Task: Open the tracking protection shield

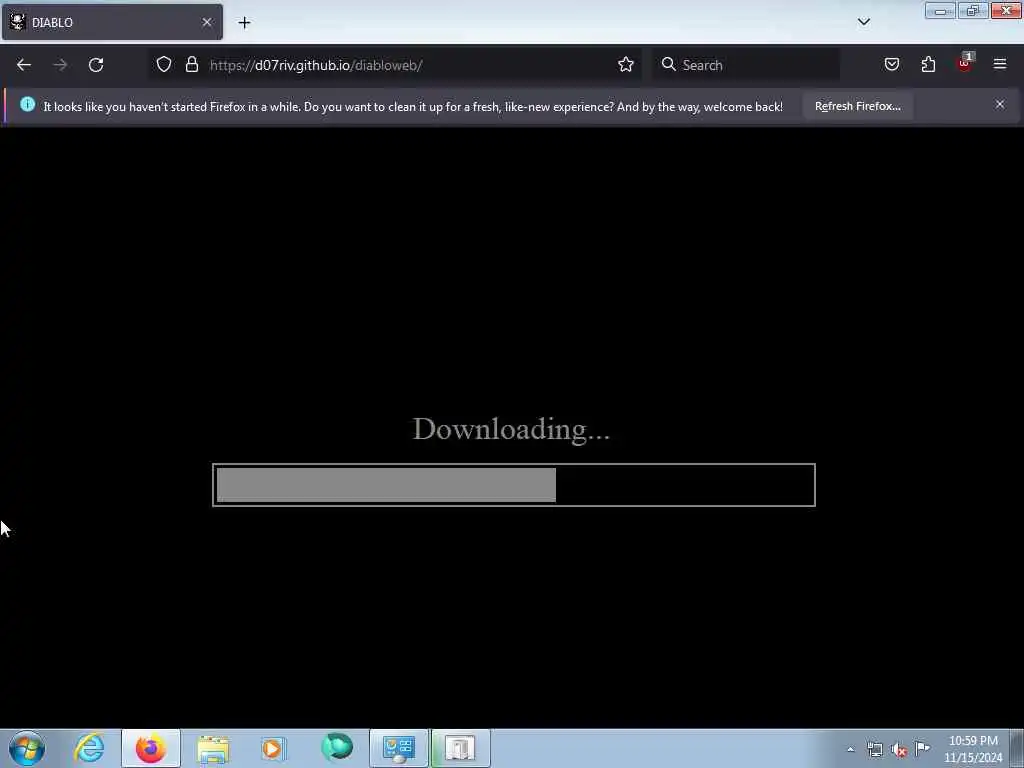Action: (164, 65)
